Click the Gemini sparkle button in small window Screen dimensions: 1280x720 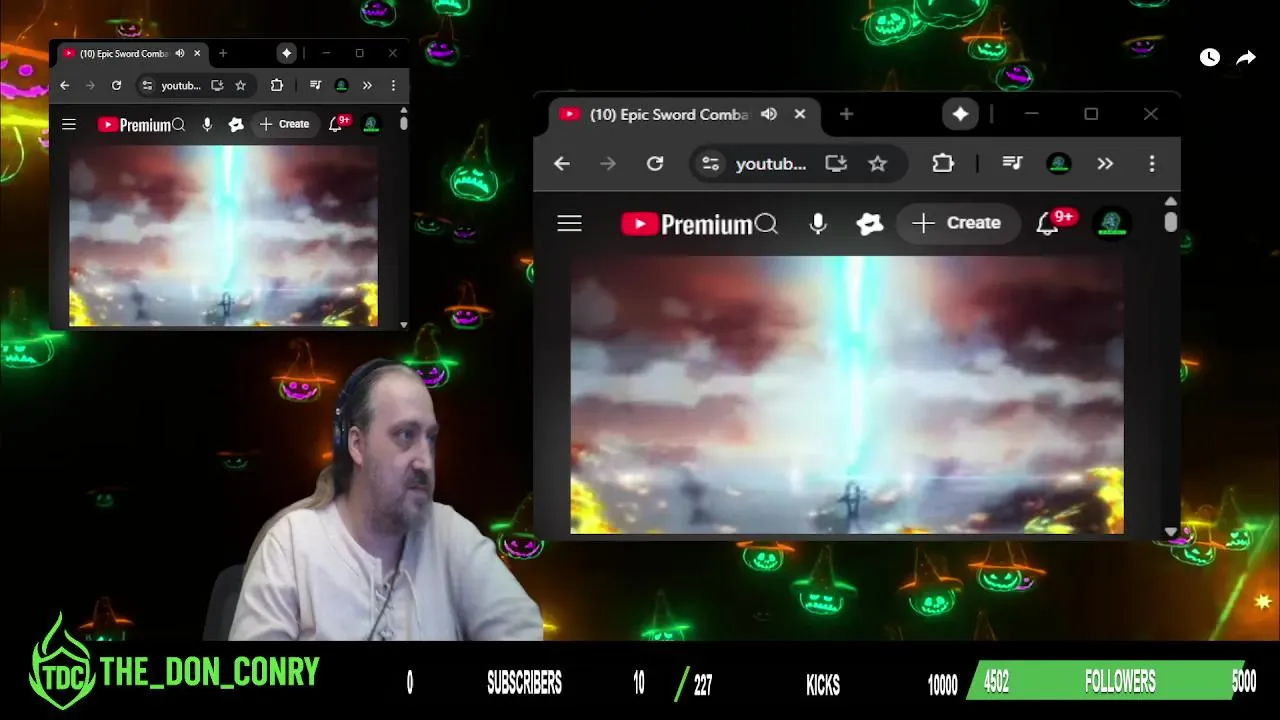point(287,54)
